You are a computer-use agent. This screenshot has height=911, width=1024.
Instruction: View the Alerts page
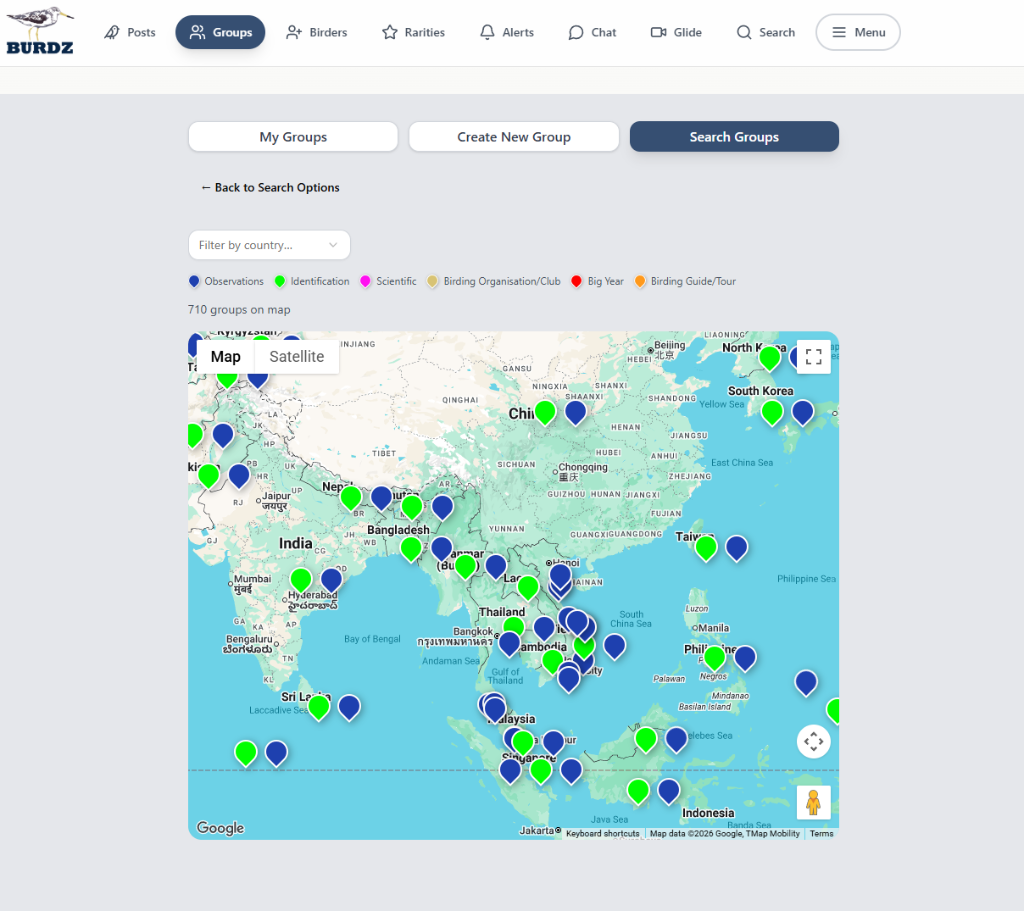coord(507,32)
